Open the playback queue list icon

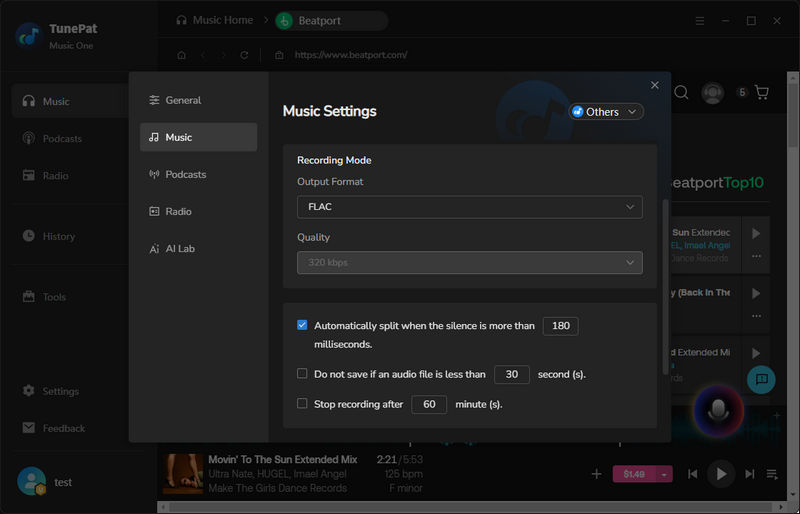point(772,474)
